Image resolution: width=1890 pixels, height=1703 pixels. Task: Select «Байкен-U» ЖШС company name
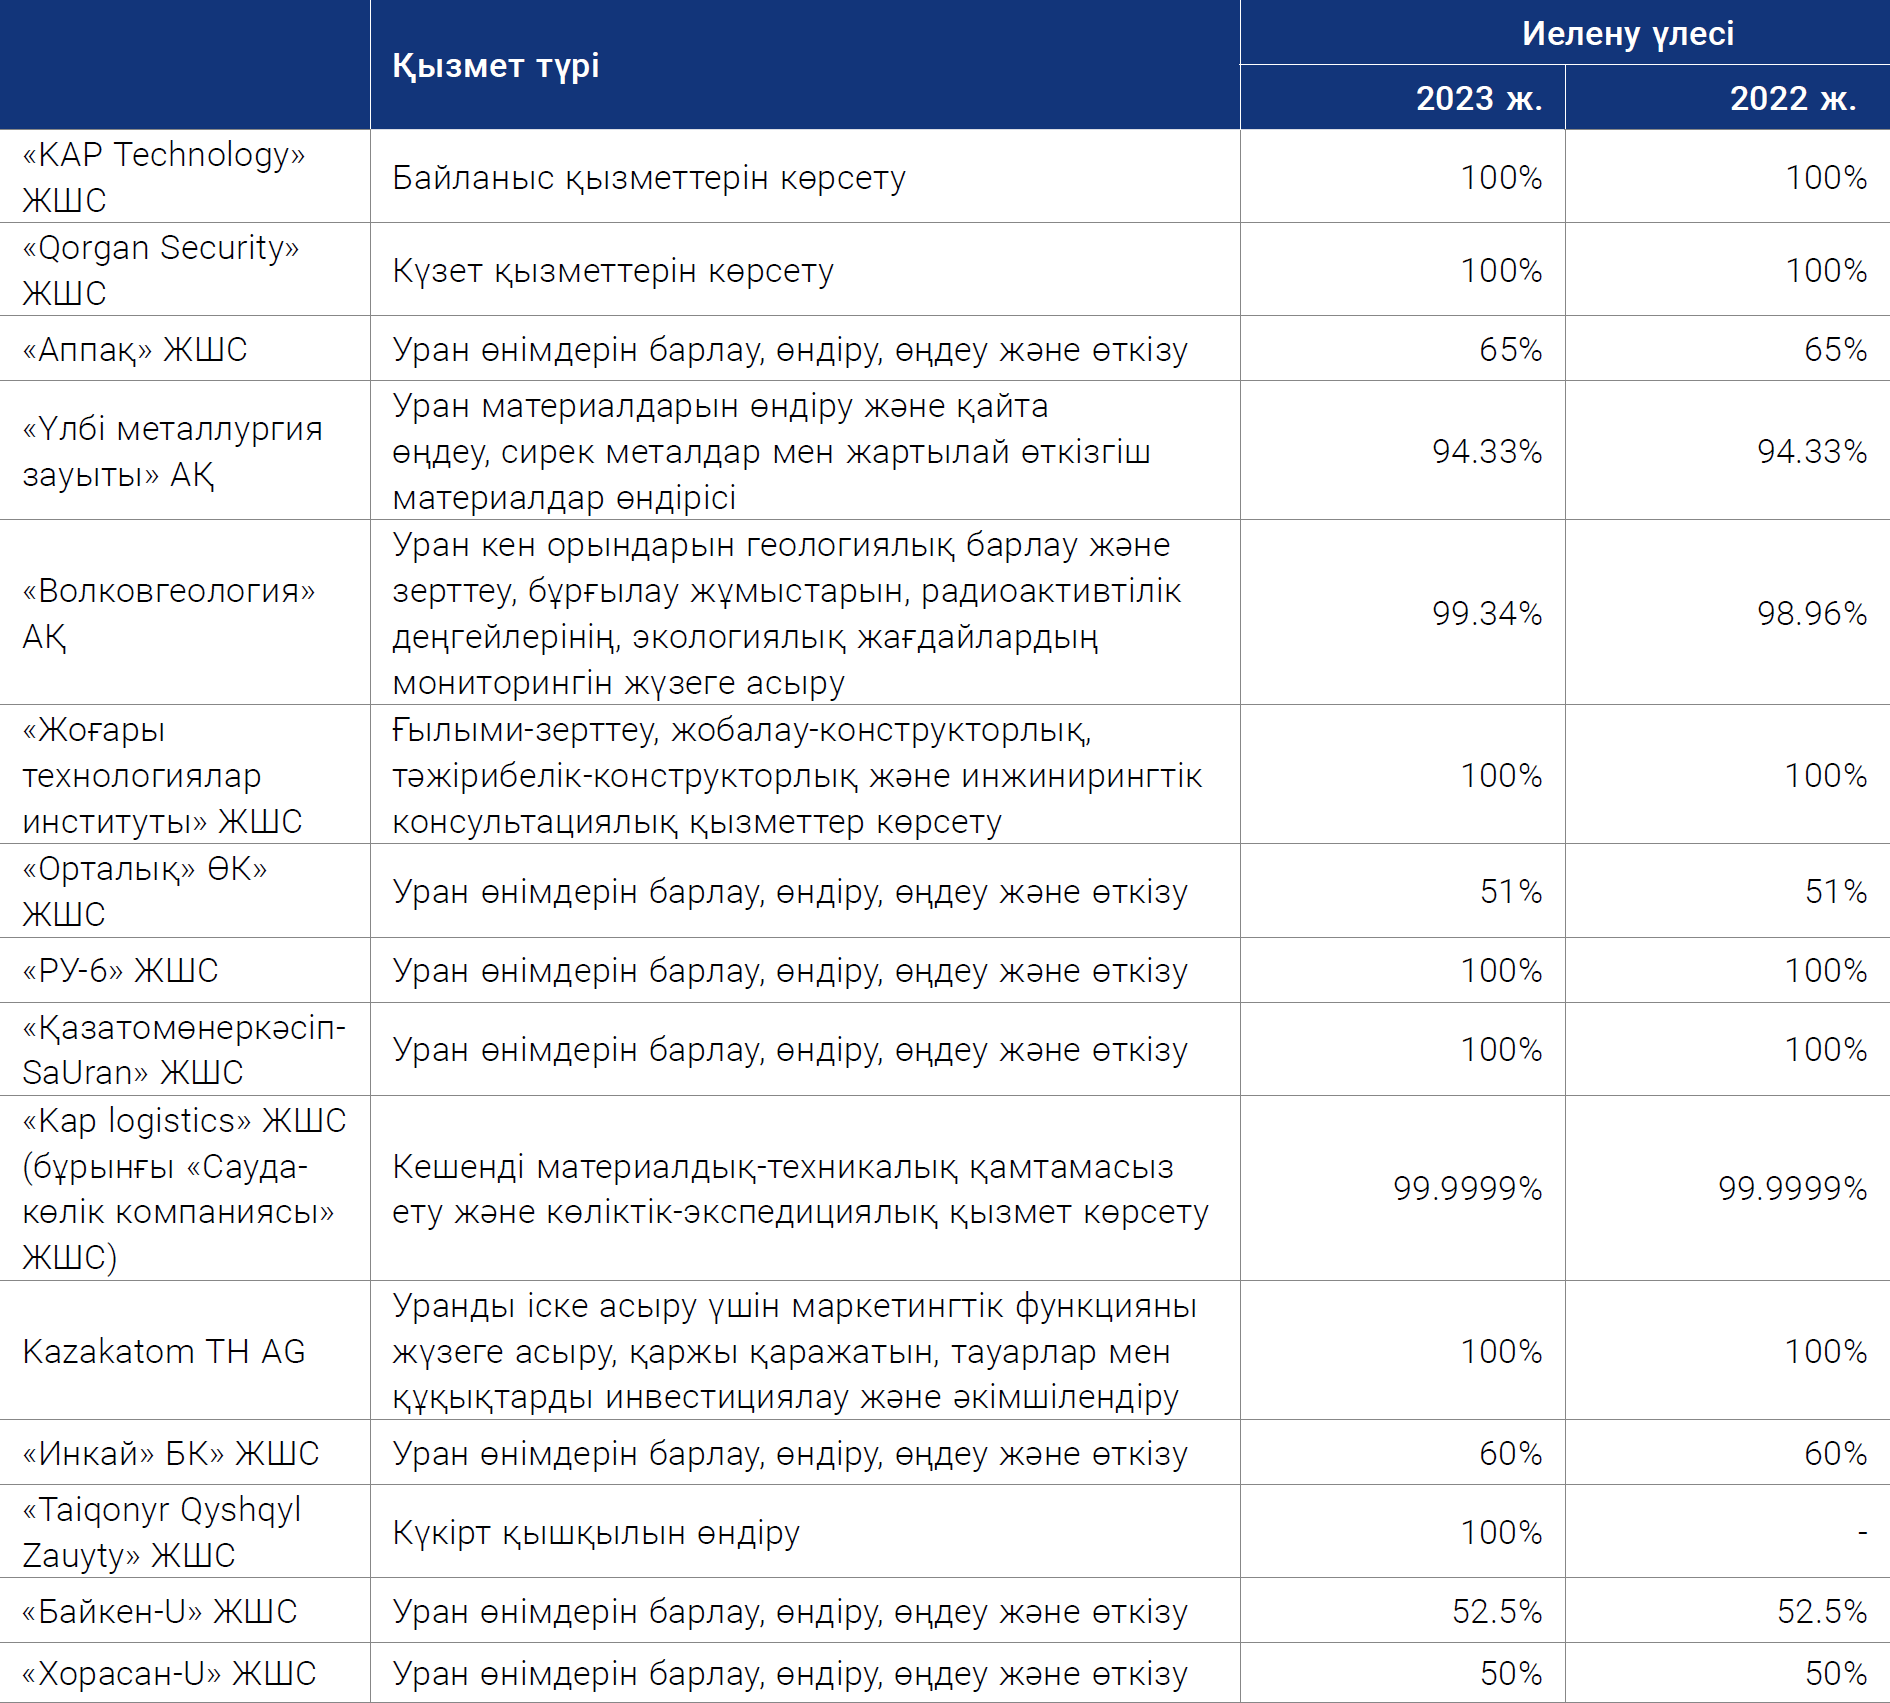[x=160, y=1611]
